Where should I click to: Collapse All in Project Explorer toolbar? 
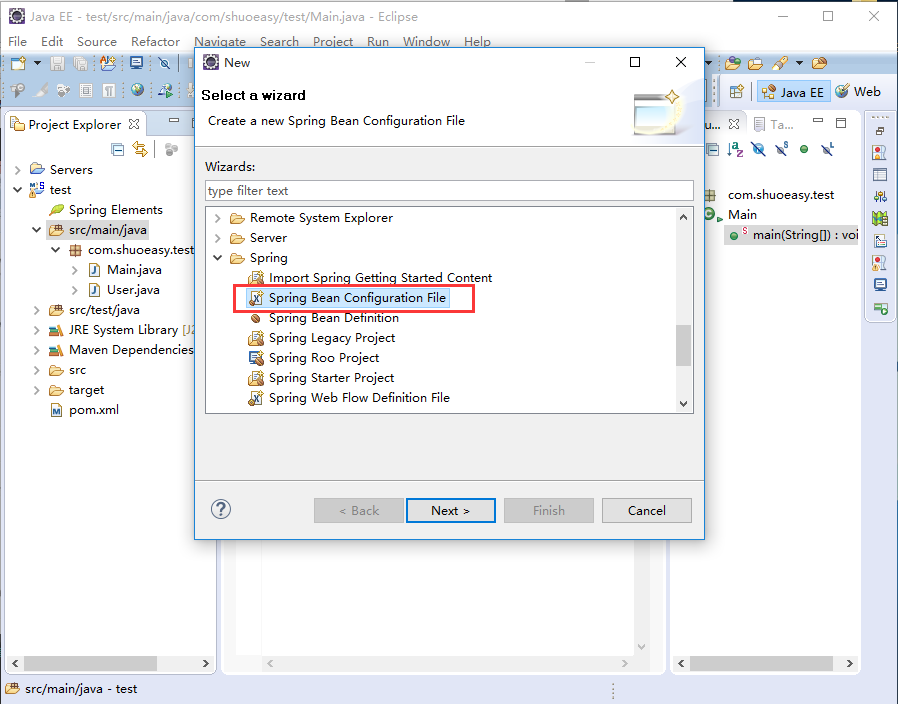[117, 150]
